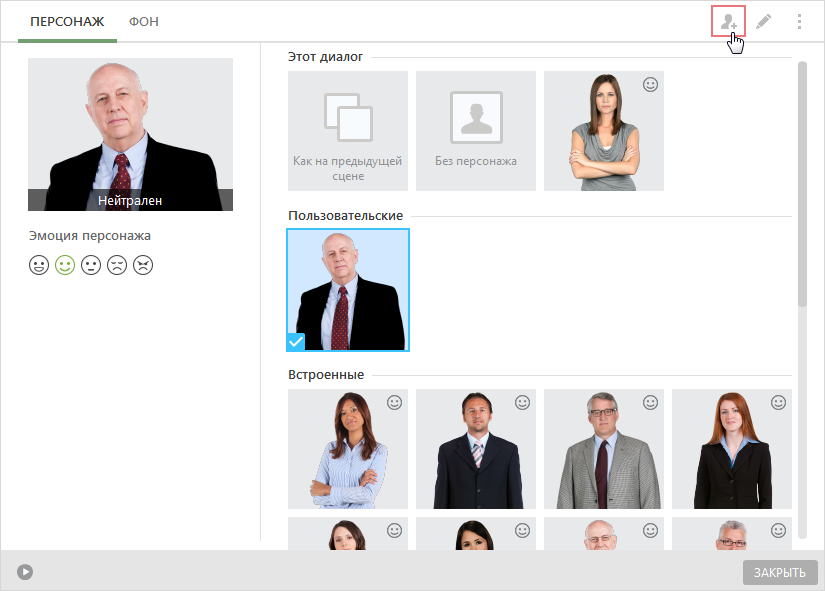
Task: Open emotions smiley on red-haired woman thumbnail
Action: pyautogui.click(x=778, y=403)
